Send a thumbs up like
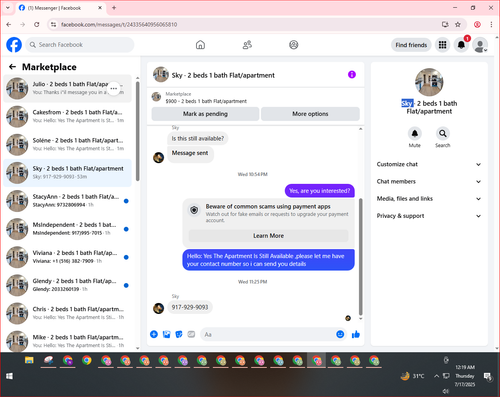This screenshot has width=500, height=397. (356, 334)
